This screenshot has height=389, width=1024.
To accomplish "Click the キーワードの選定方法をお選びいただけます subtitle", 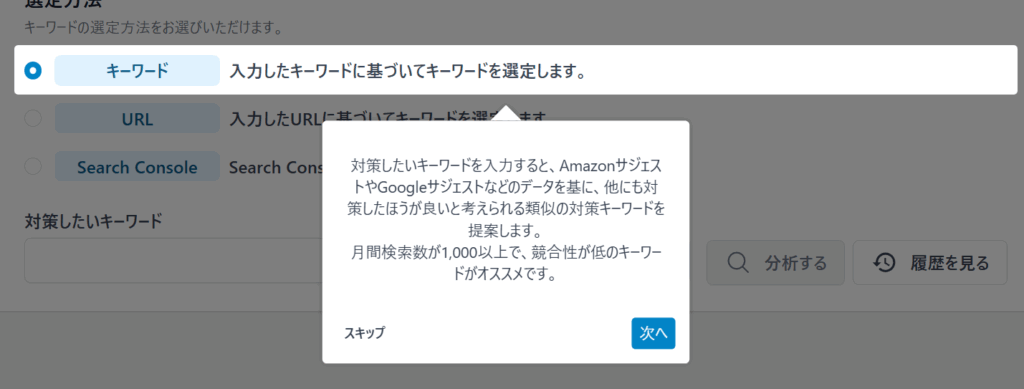I will pos(153,28).
